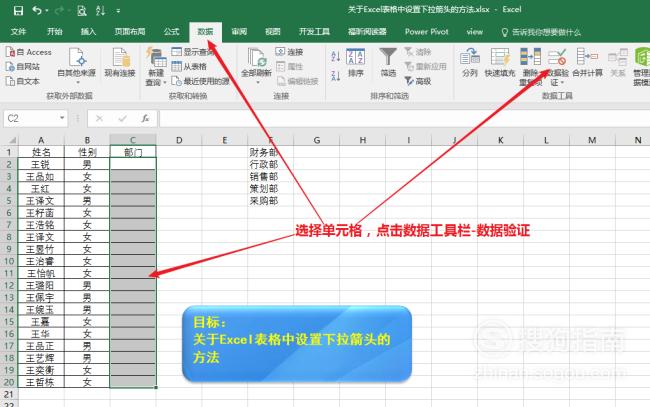The height and width of the screenshot is (407, 650).
Task: Click cell containing 姓名
Action: [41, 152]
